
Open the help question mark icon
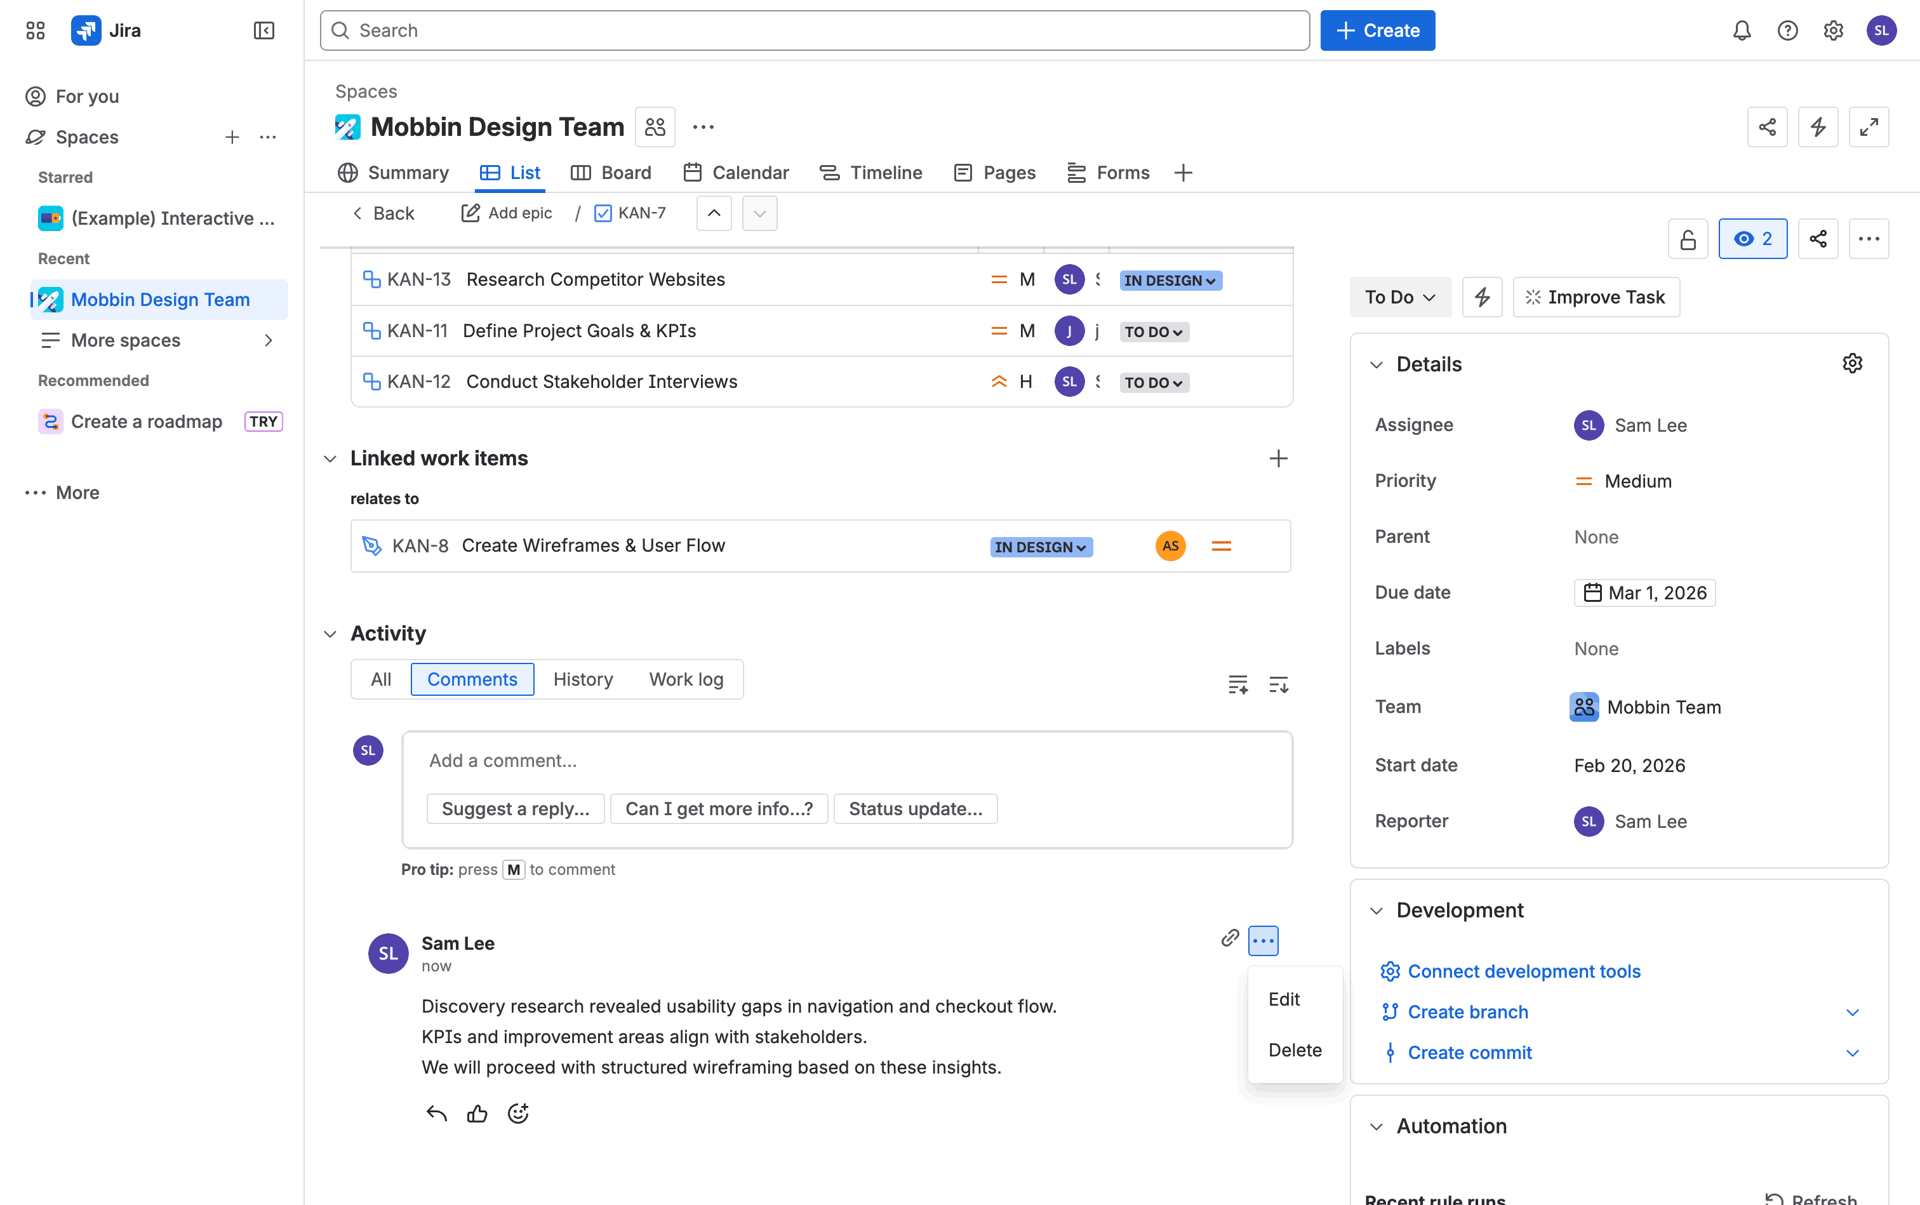coord(1788,30)
